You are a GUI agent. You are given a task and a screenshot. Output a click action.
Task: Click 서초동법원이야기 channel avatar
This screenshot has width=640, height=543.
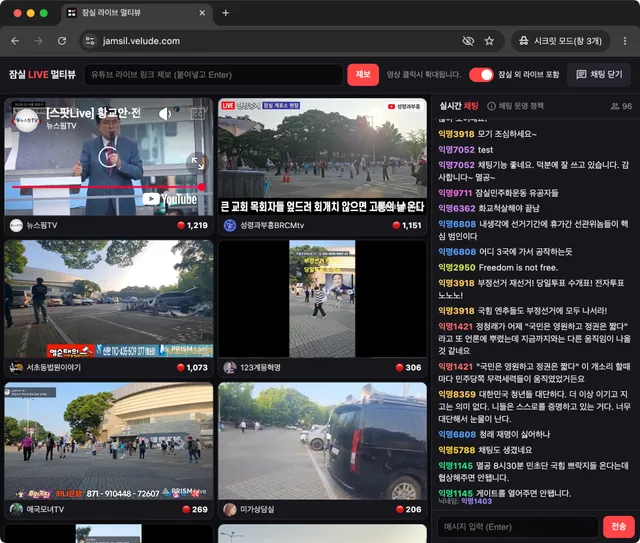tap(16, 367)
